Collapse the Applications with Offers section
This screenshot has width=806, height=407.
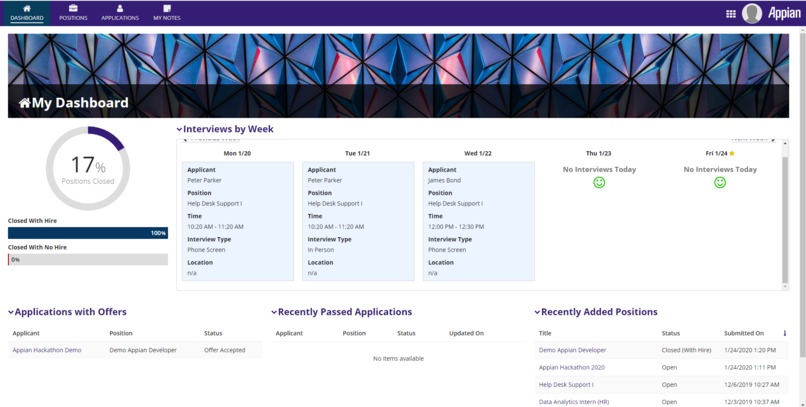pyautogui.click(x=11, y=312)
